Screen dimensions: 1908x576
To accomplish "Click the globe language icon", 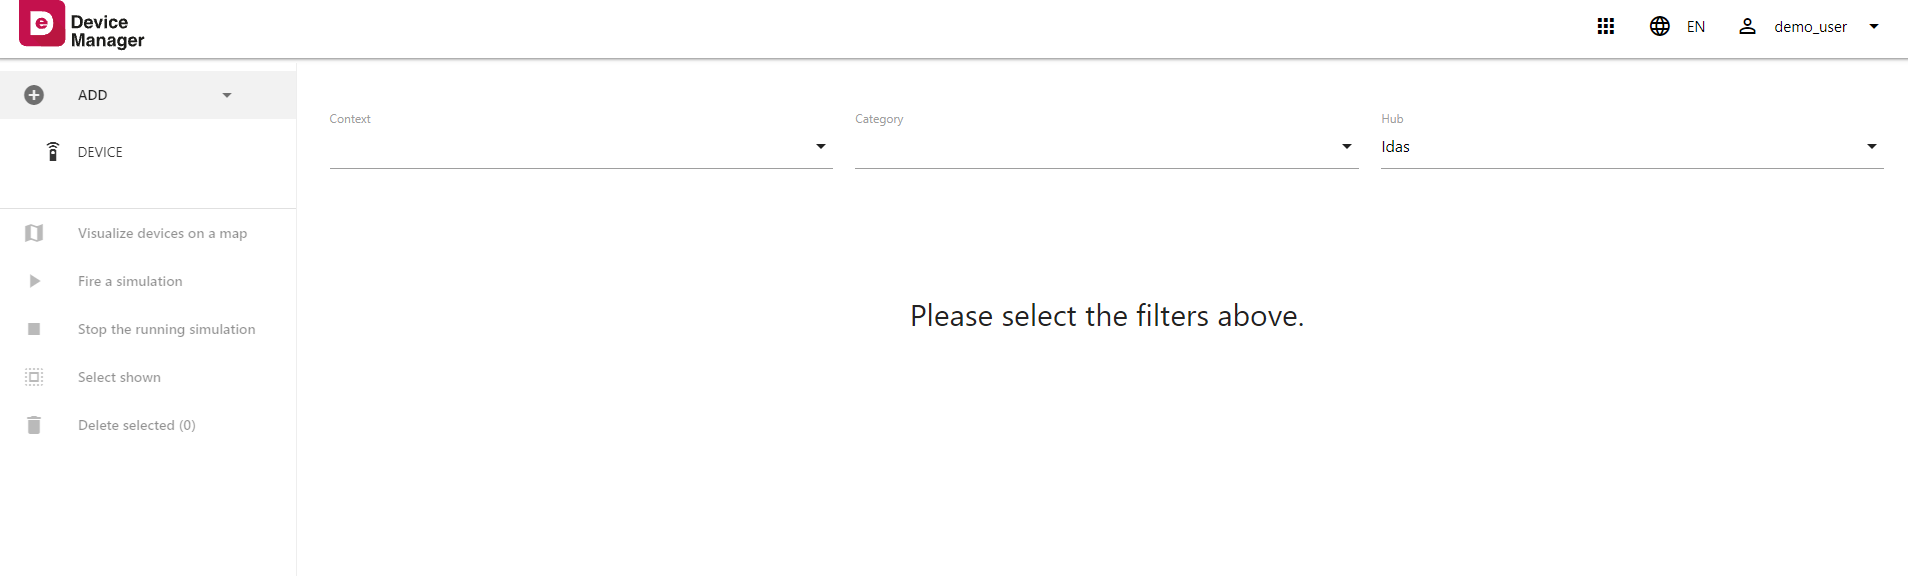I will pos(1660,27).
